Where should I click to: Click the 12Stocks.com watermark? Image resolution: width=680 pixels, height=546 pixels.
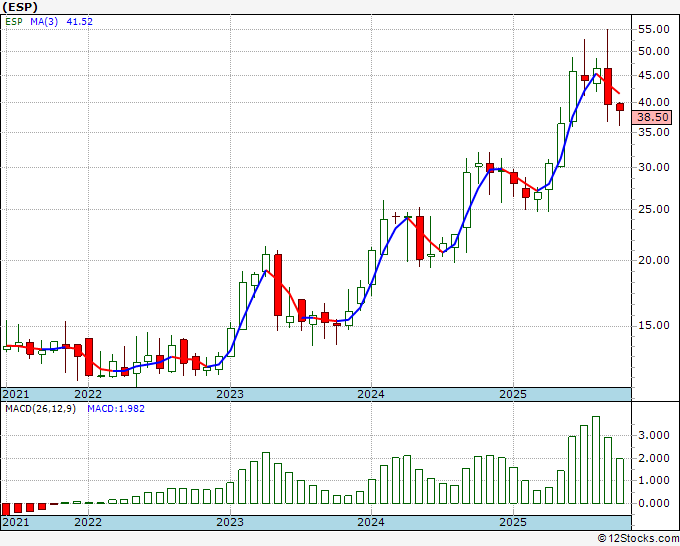point(638,538)
